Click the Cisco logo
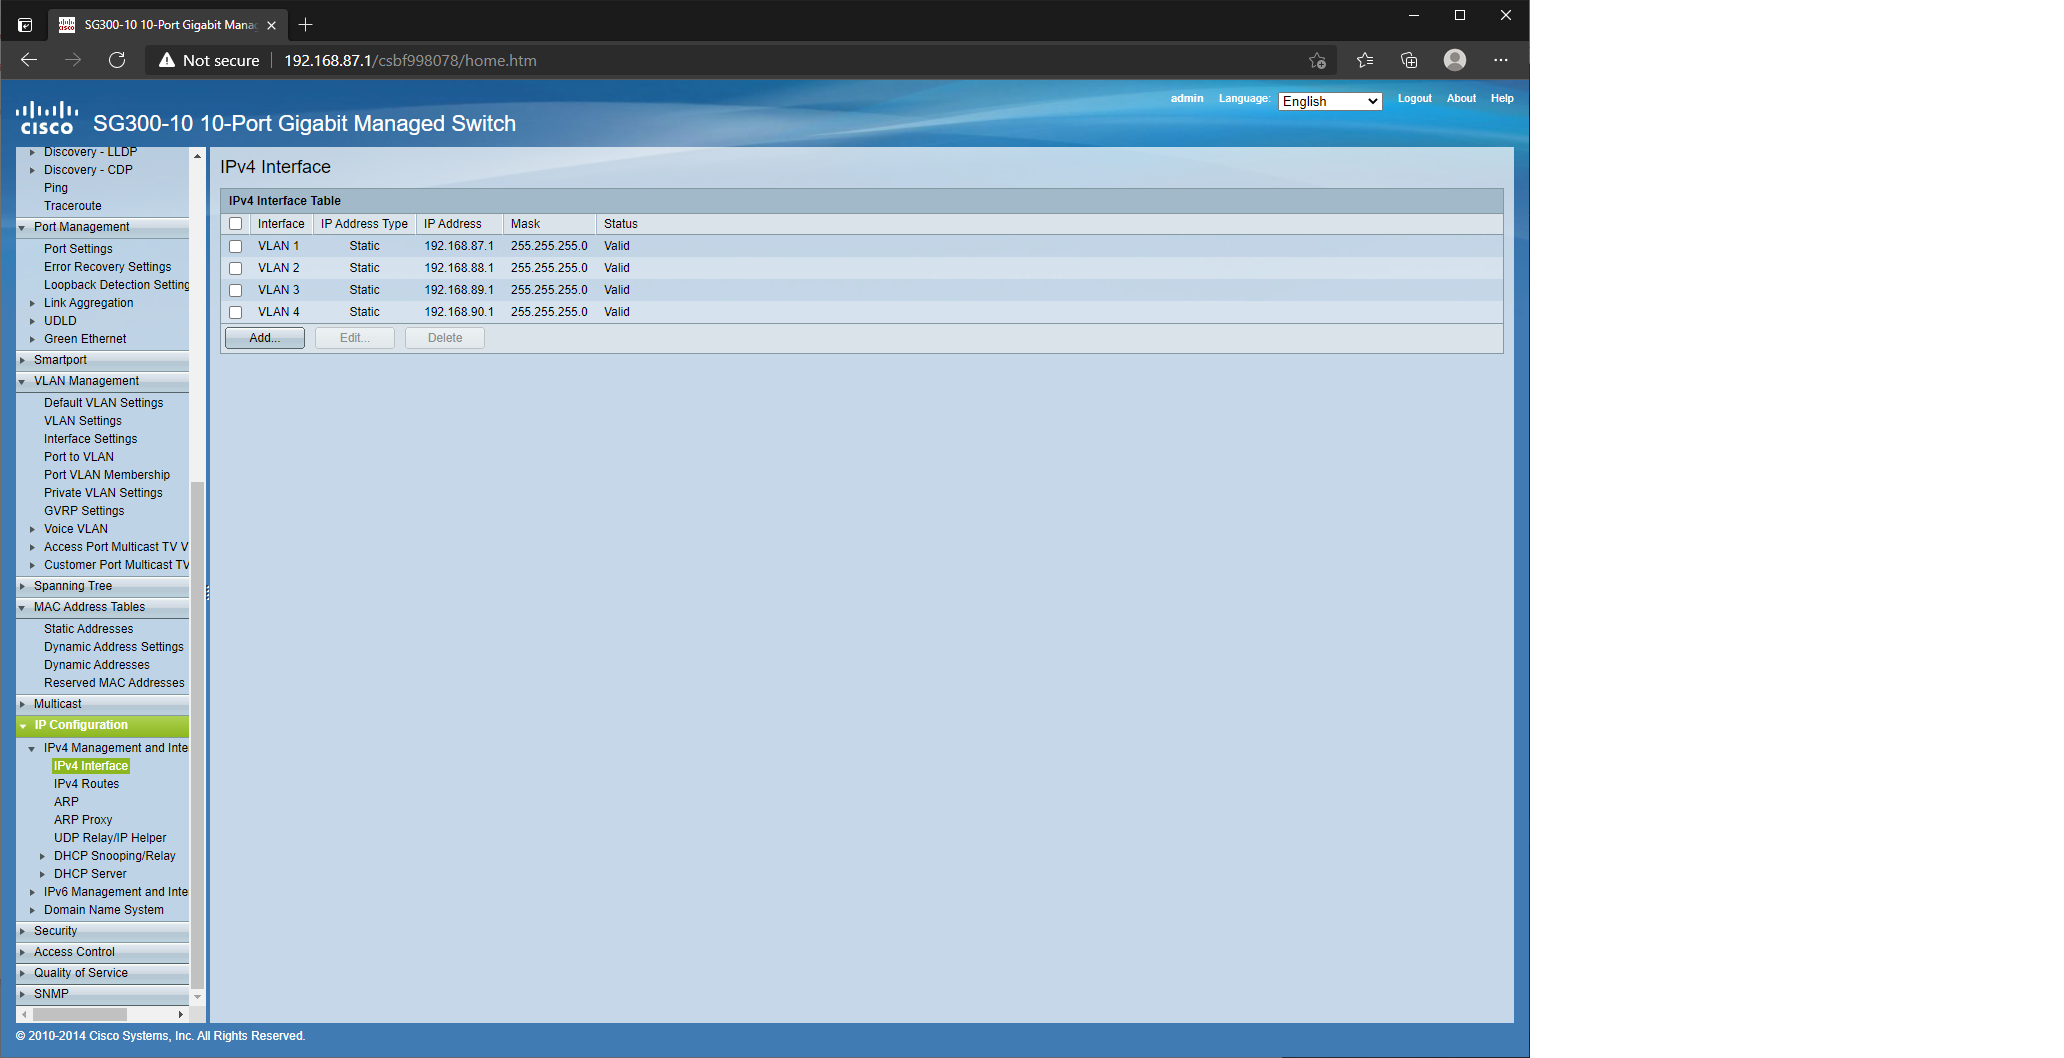Image resolution: width=2064 pixels, height=1058 pixels. 47,119
